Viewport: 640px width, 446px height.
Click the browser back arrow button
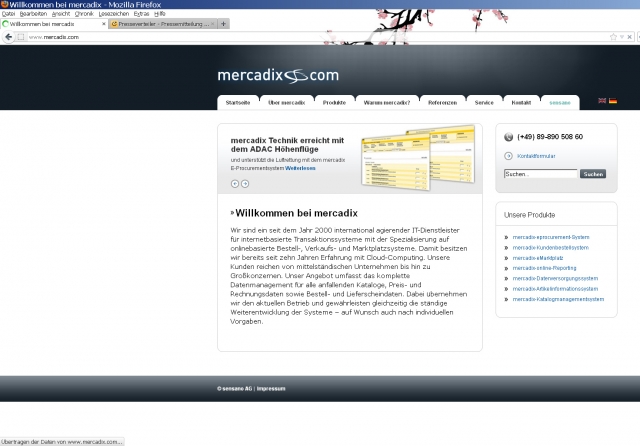pos(9,37)
